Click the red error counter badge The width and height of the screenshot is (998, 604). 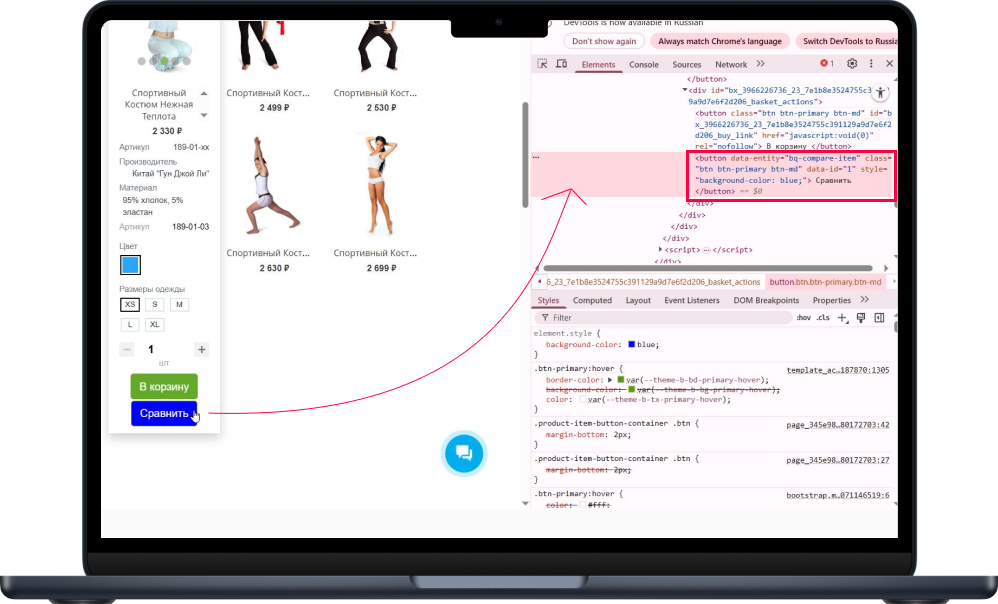click(x=827, y=64)
